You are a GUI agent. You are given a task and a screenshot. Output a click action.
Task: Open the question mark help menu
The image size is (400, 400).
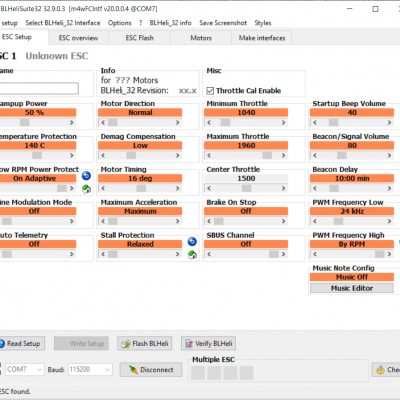[141, 23]
